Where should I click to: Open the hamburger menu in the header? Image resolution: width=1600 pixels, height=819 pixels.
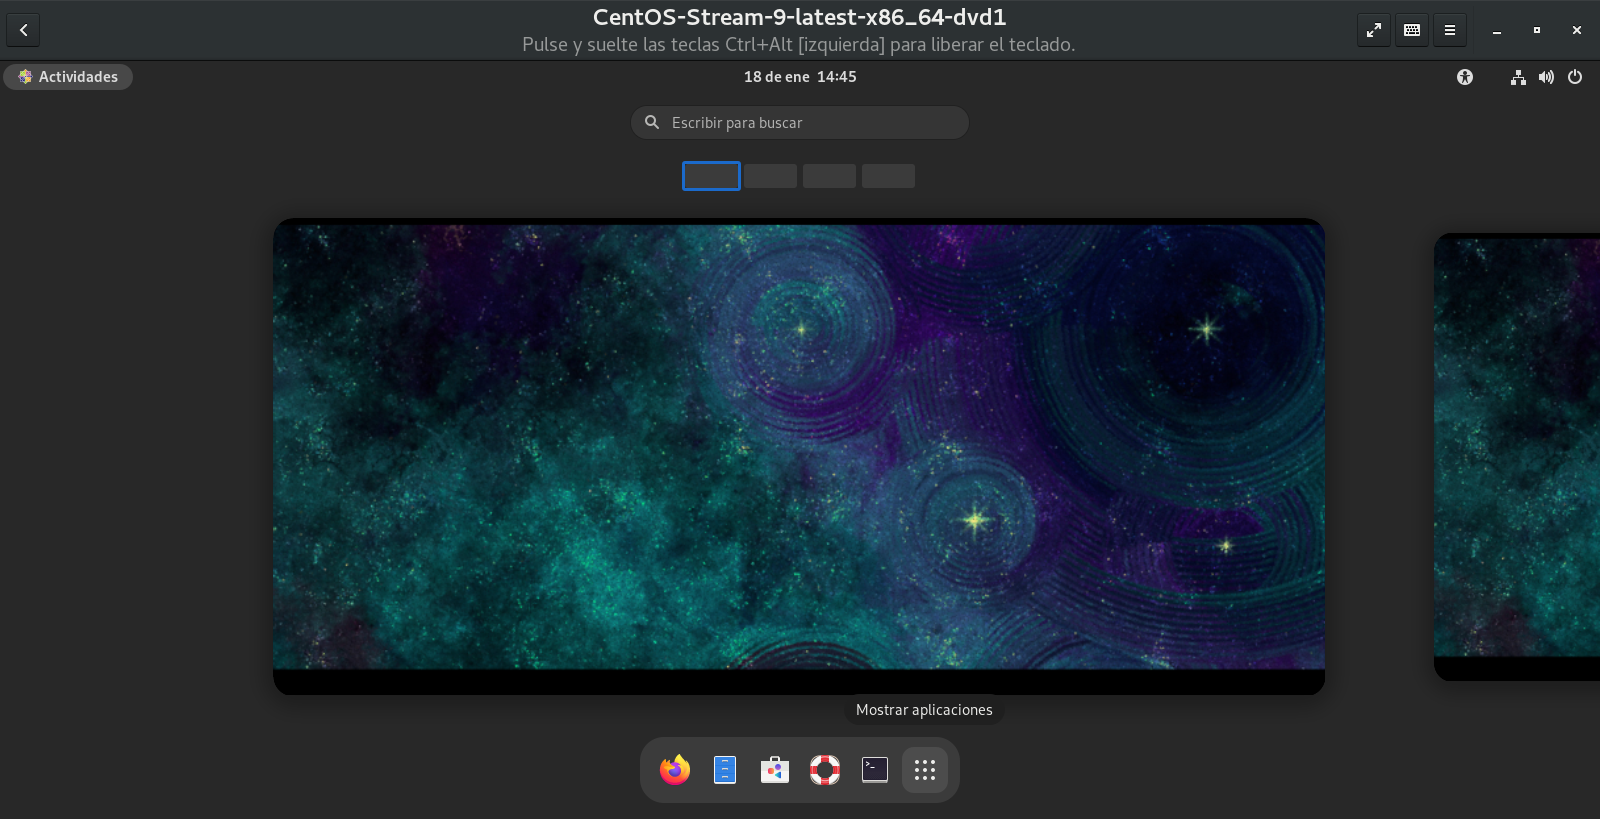pyautogui.click(x=1450, y=30)
